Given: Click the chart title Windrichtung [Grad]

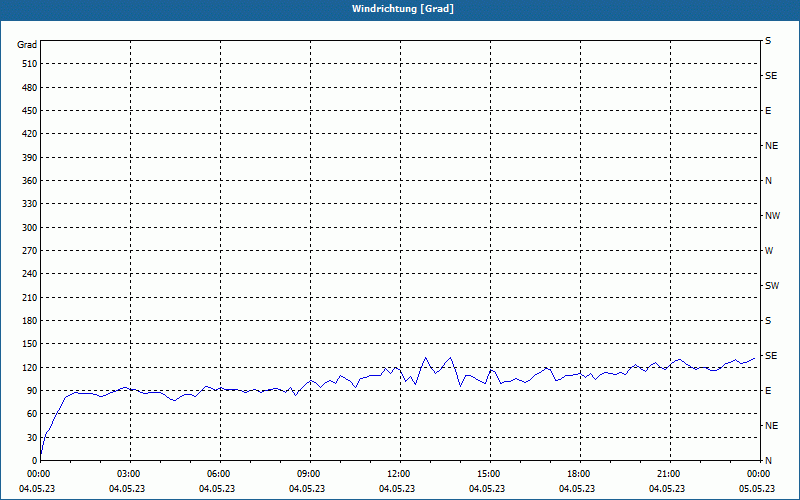Looking at the screenshot, I should coord(403,9).
